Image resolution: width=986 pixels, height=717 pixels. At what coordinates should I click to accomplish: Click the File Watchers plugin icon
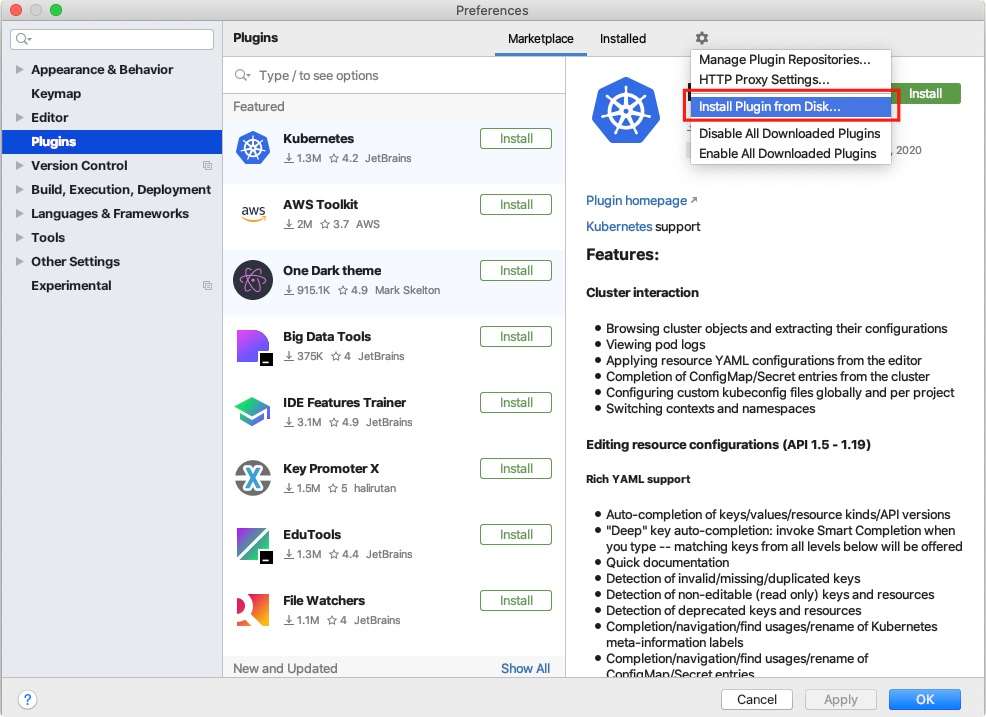(x=253, y=610)
